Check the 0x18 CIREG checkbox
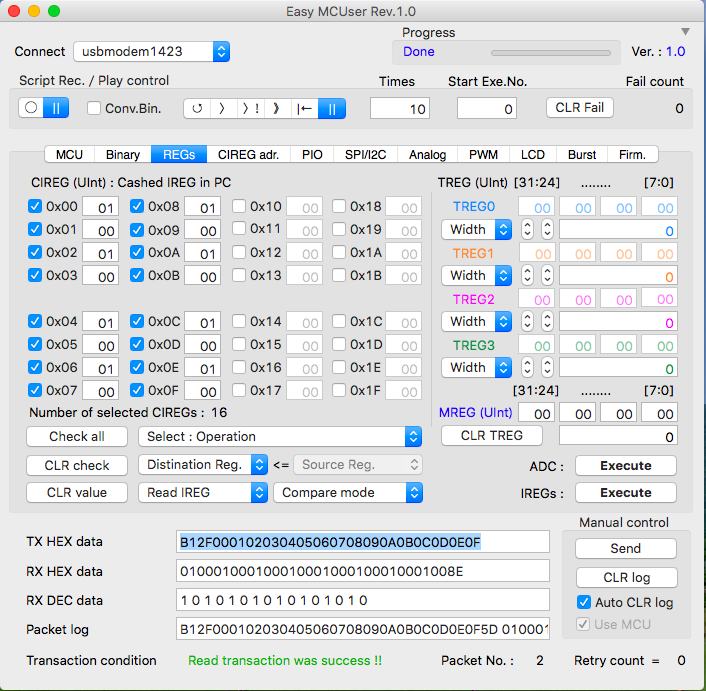Viewport: 706px width, 691px height. point(339,206)
